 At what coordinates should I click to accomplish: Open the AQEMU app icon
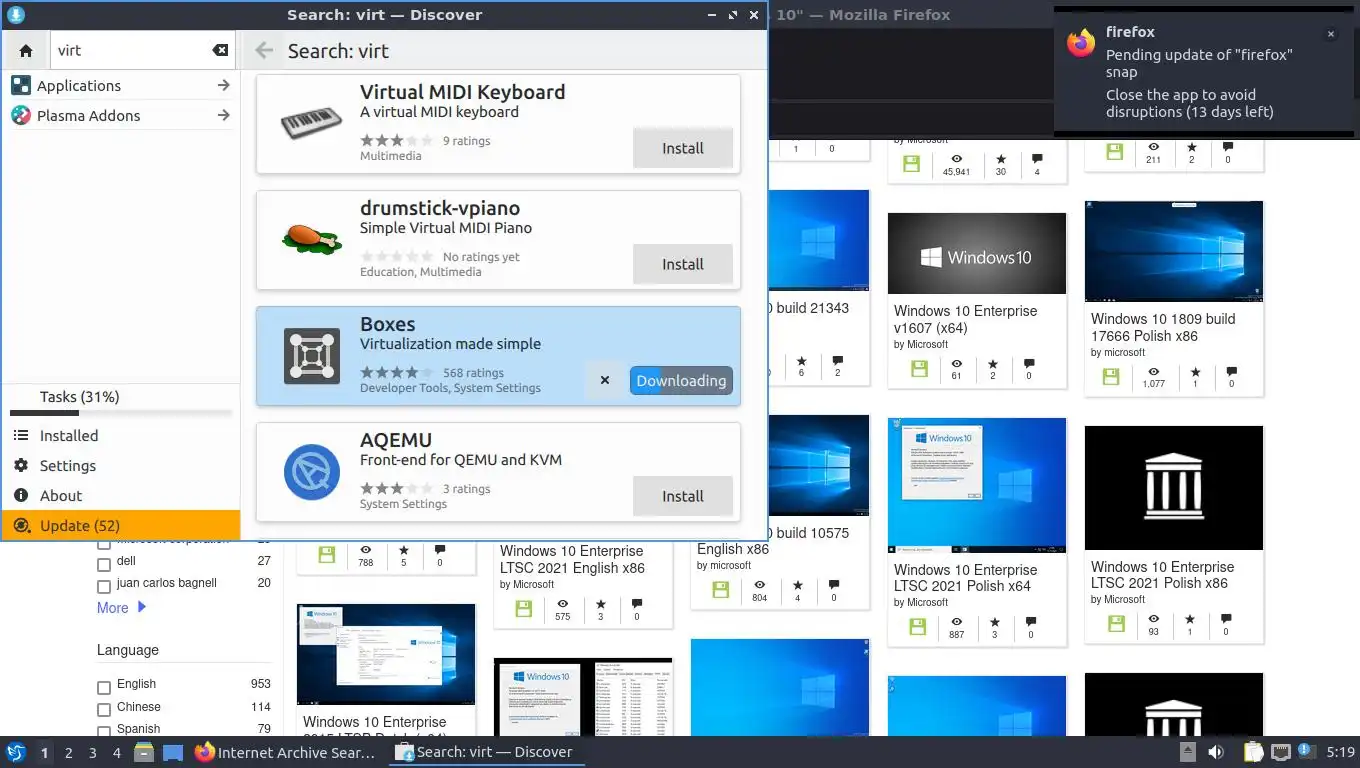313,472
